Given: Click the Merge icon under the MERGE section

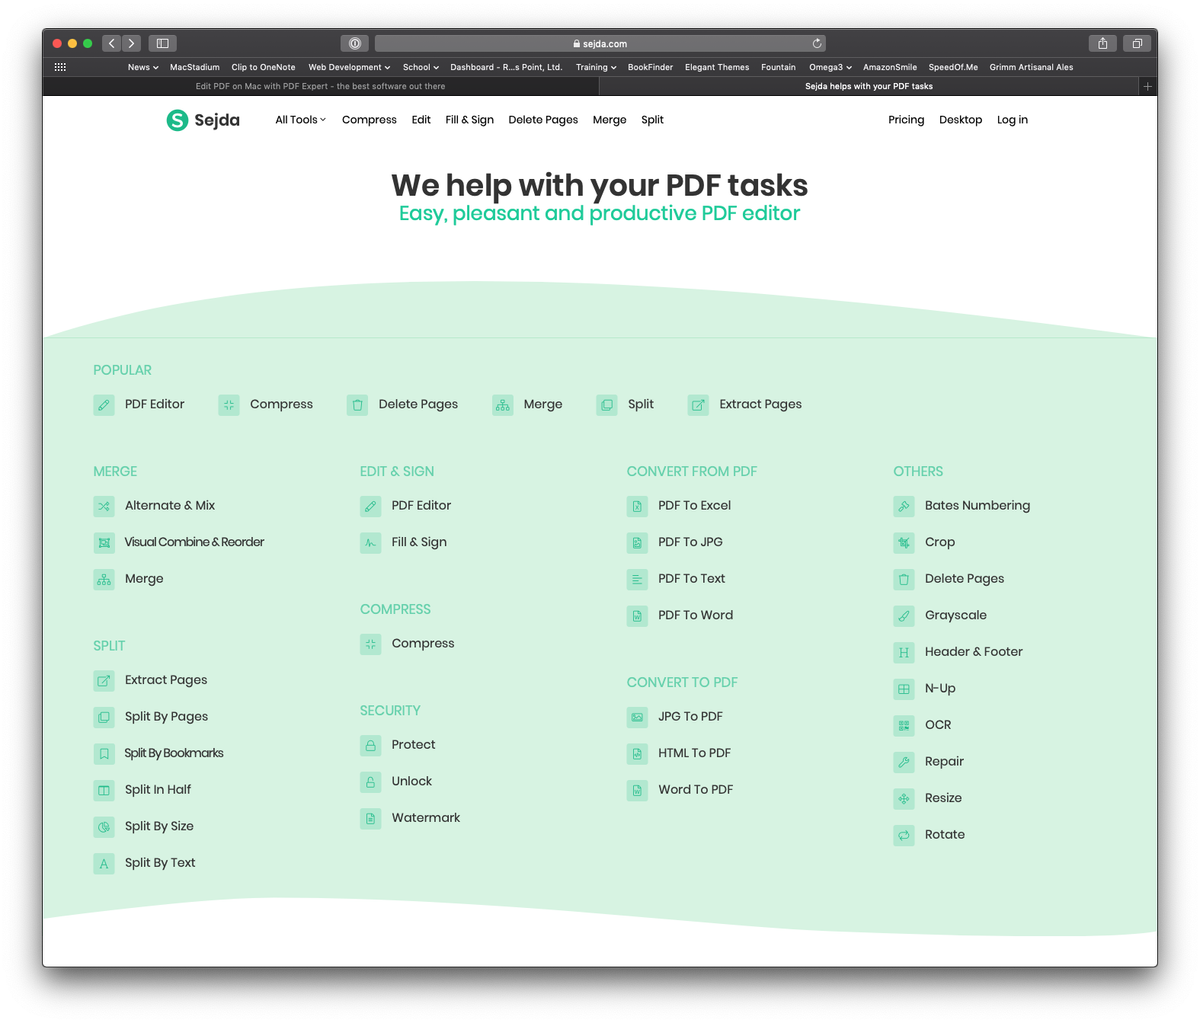Looking at the screenshot, I should coord(104,579).
